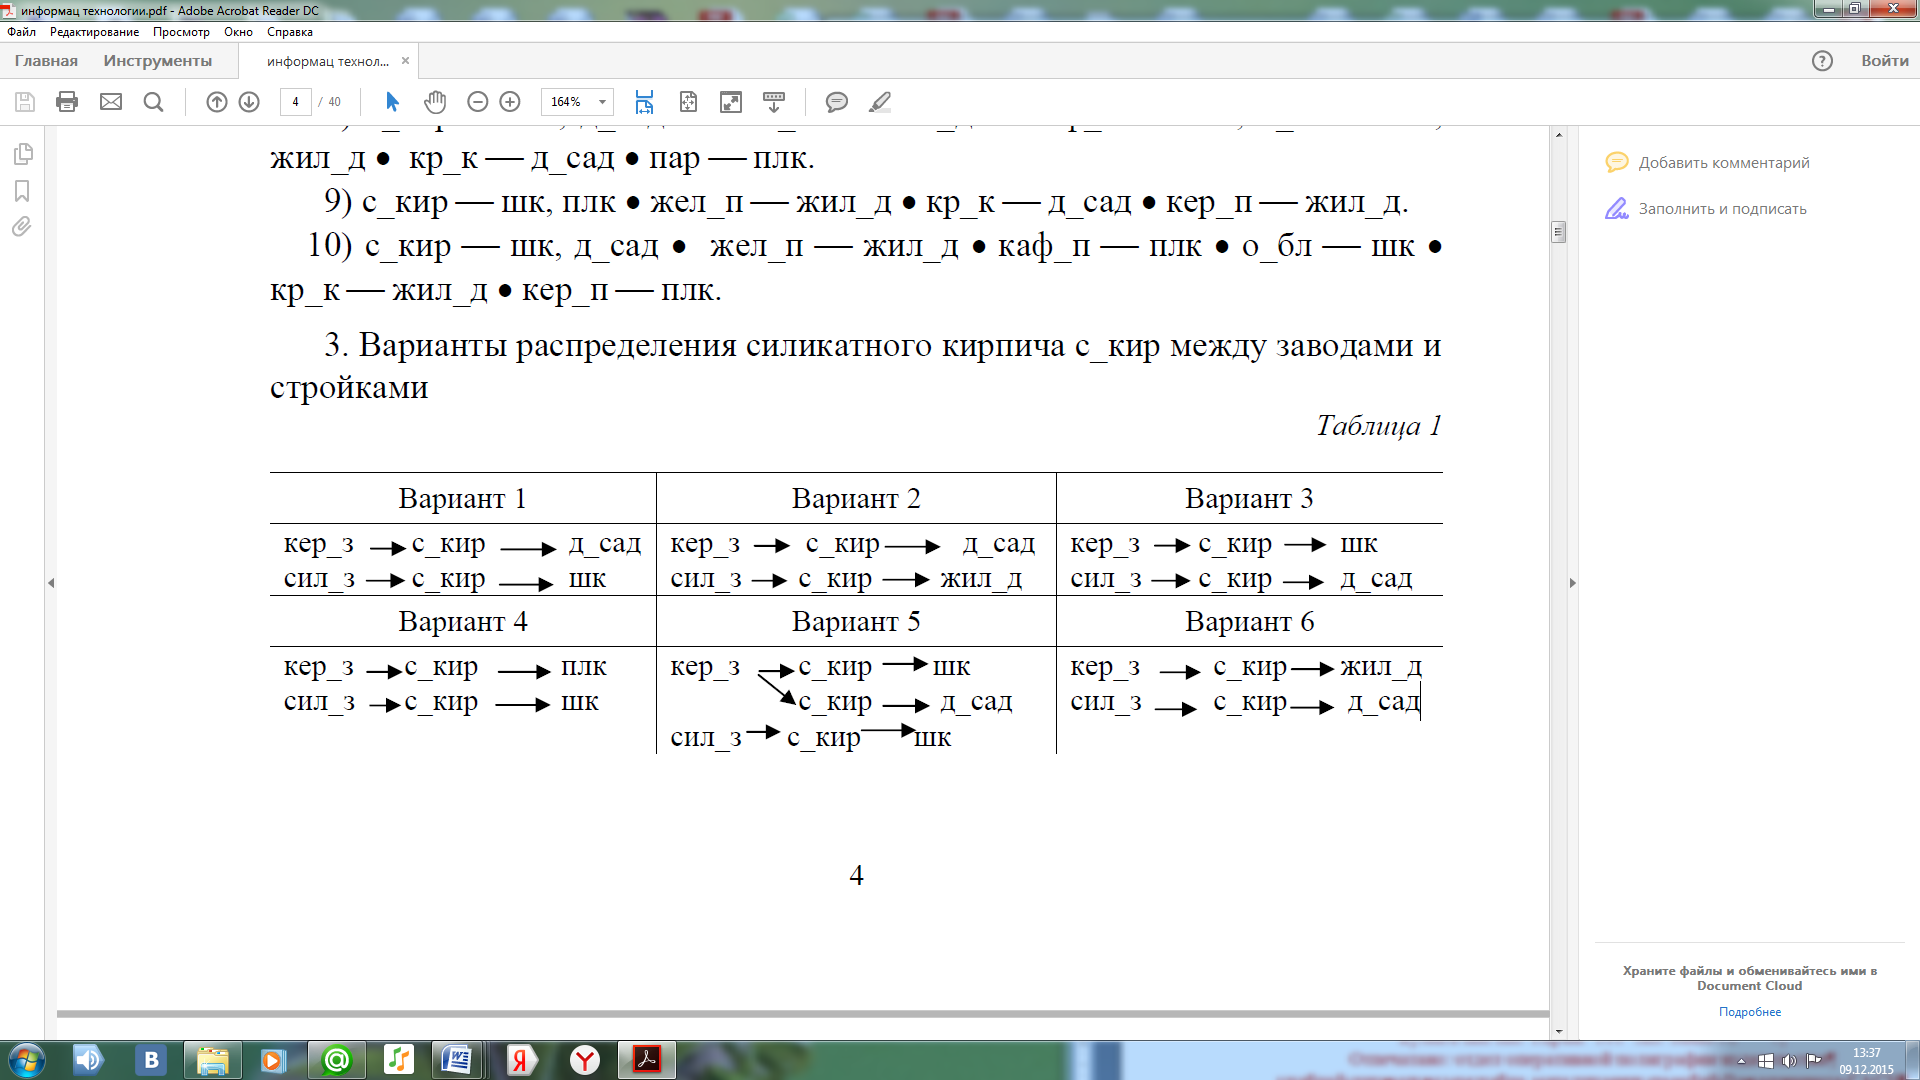
Task: Open the Word taskbar icon
Action: [458, 1060]
